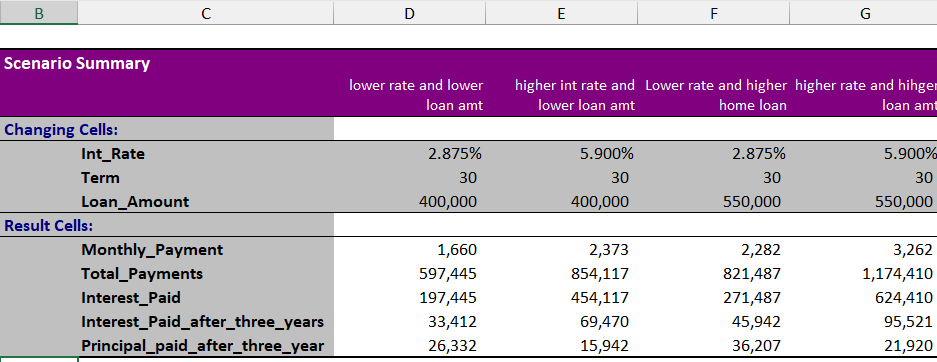The image size is (937, 362).
Task: Select column F header
Action: [x=714, y=13]
